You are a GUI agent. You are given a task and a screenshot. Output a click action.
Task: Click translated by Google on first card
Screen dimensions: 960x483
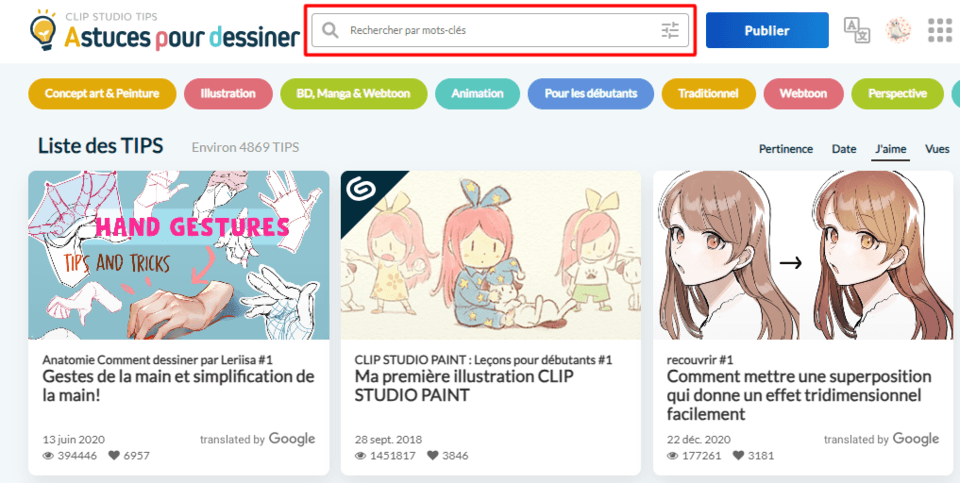coord(257,439)
